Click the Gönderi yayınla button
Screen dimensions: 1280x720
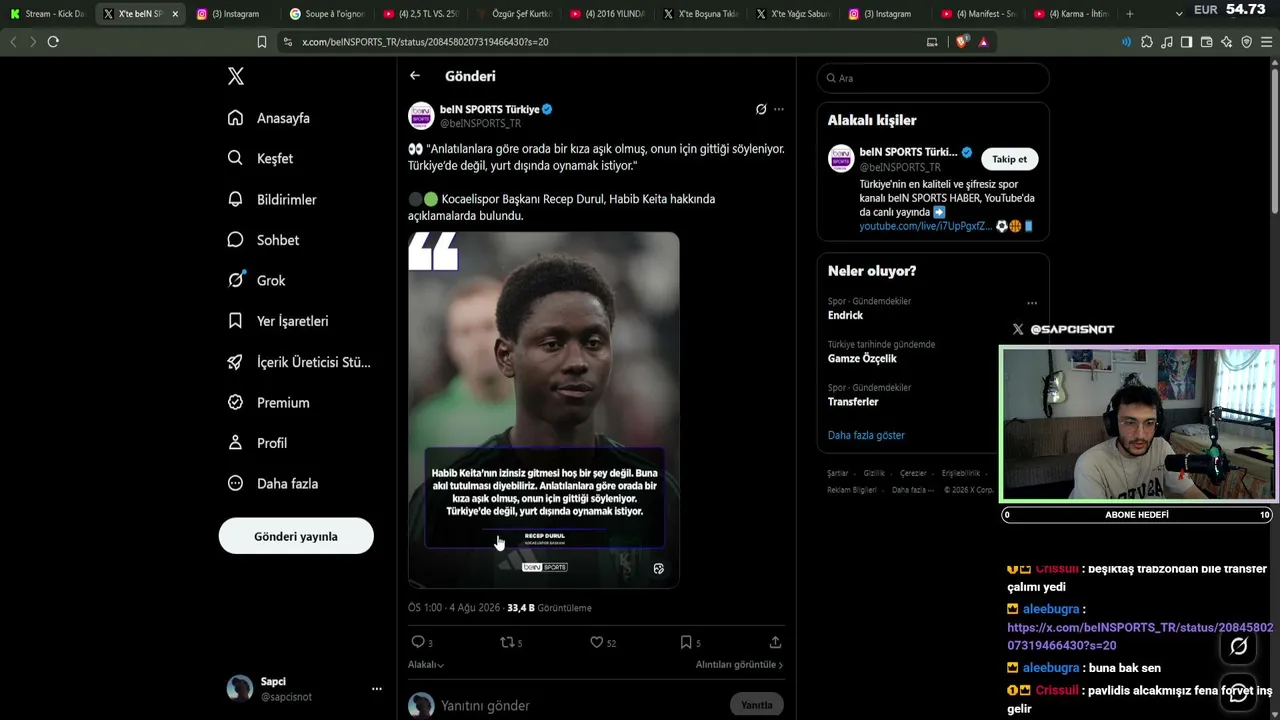[296, 536]
